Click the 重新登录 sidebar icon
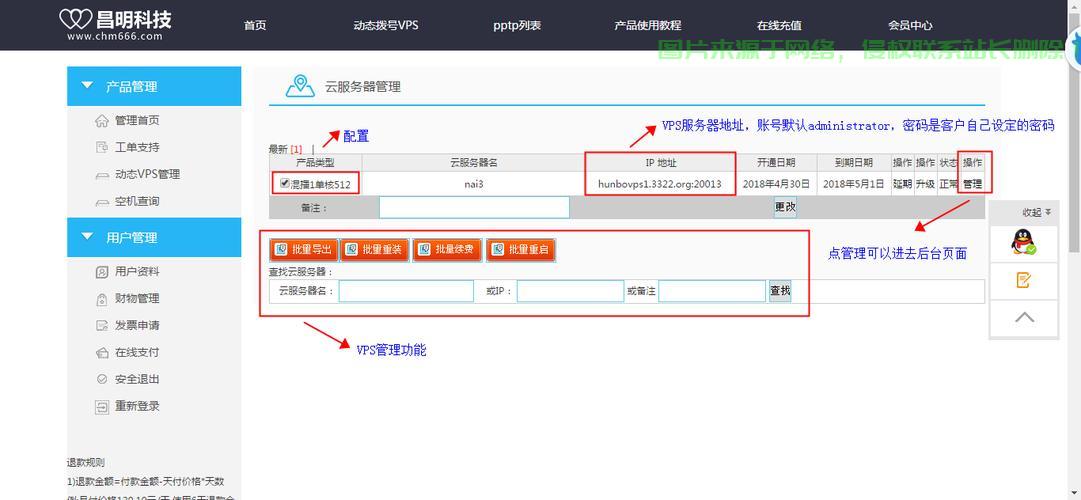 click(x=101, y=407)
